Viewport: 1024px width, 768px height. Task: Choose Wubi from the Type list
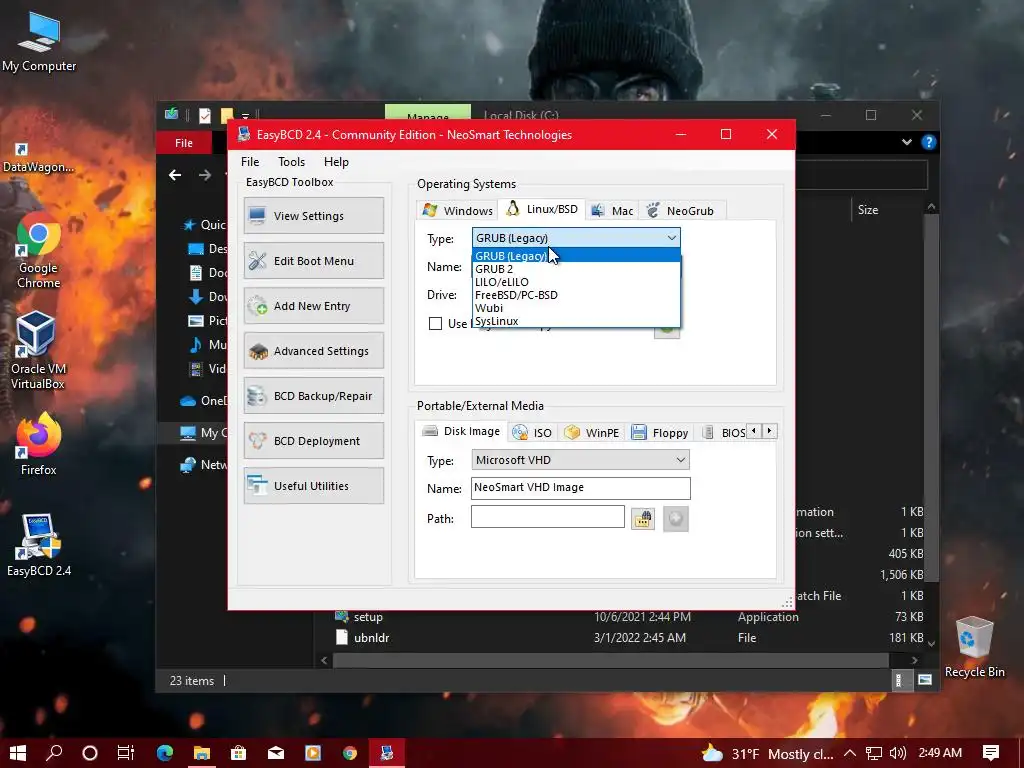click(575, 308)
